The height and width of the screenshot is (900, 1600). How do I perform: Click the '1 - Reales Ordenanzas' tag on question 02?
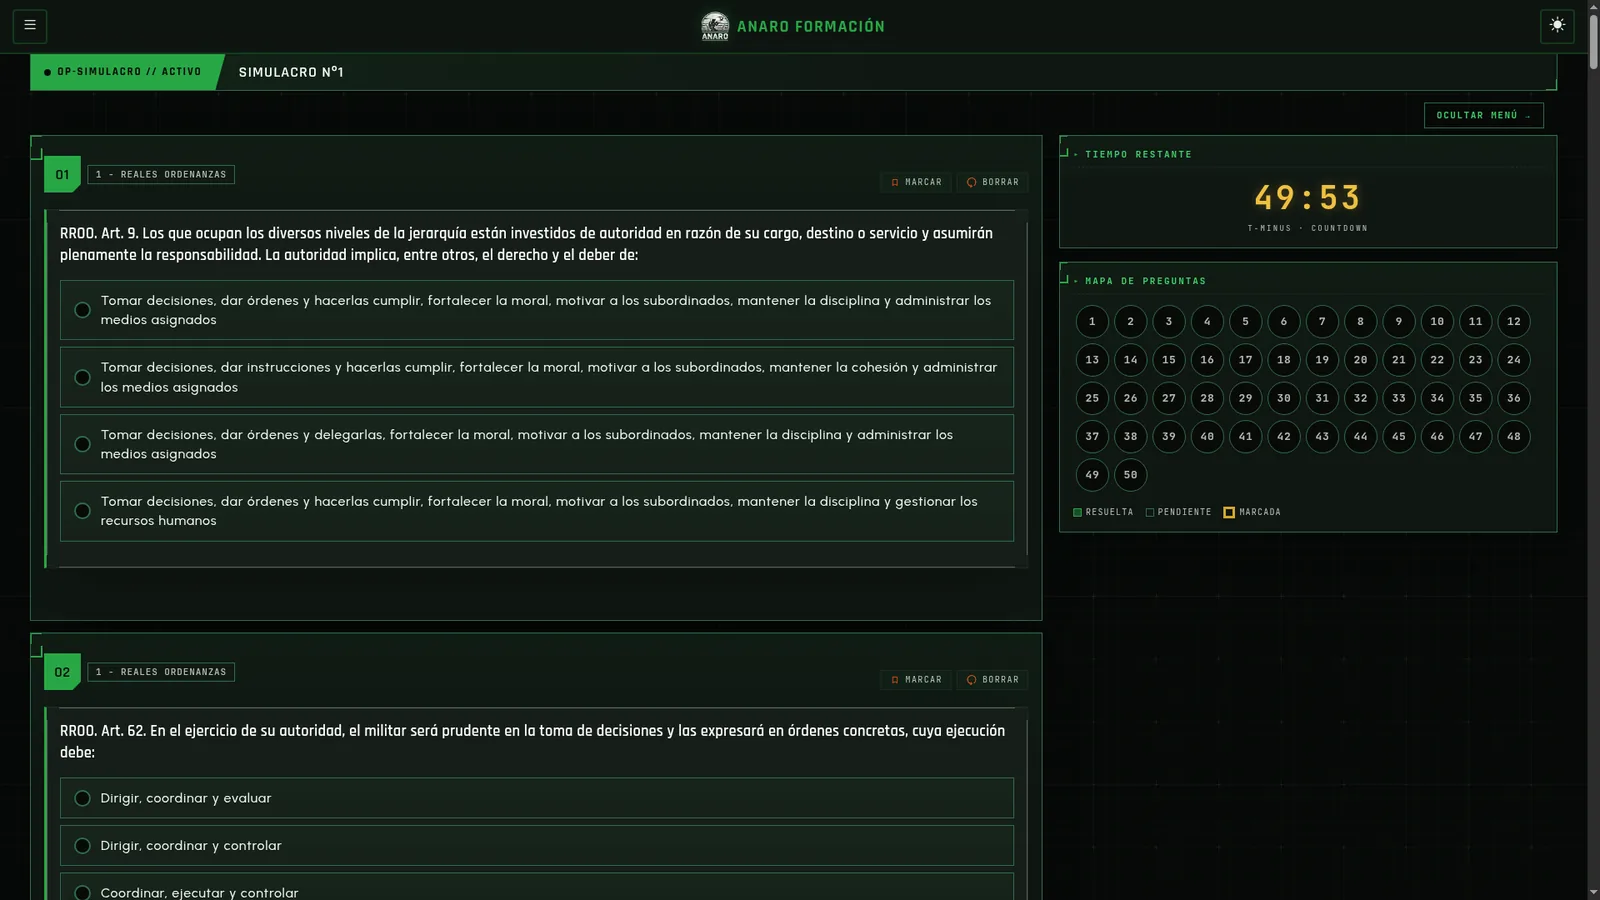pos(161,672)
